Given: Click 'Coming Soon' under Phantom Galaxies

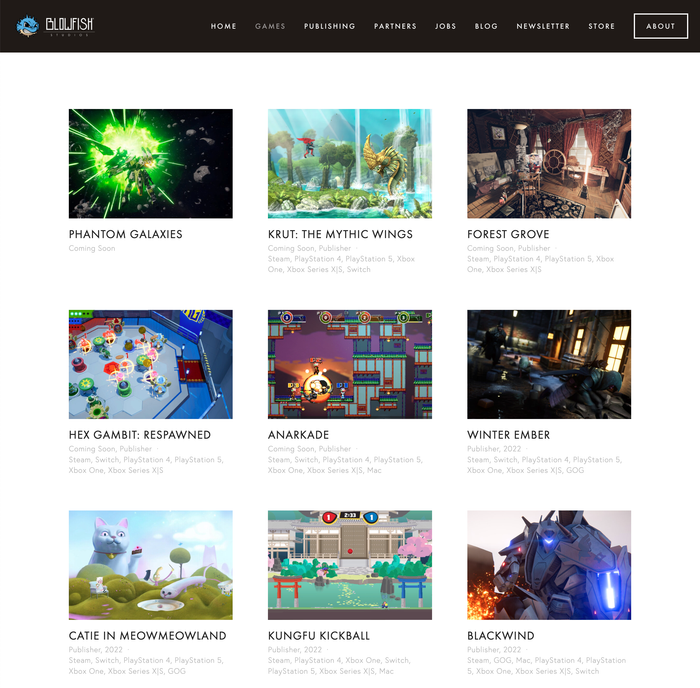Looking at the screenshot, I should point(92,248).
